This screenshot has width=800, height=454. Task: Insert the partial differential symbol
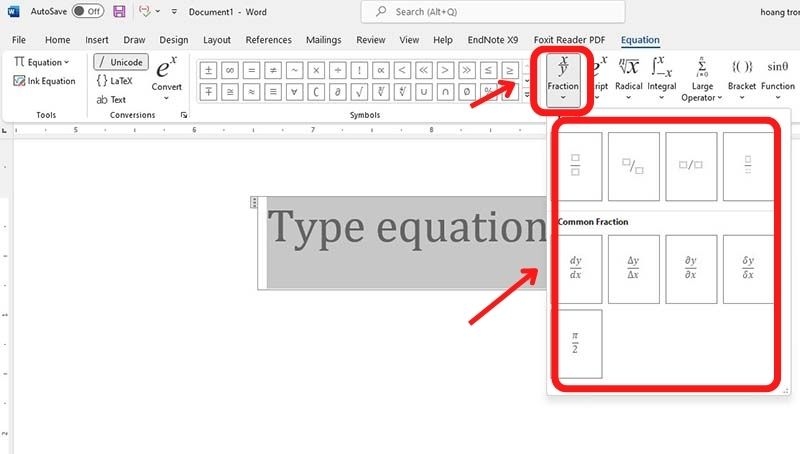(x=338, y=92)
